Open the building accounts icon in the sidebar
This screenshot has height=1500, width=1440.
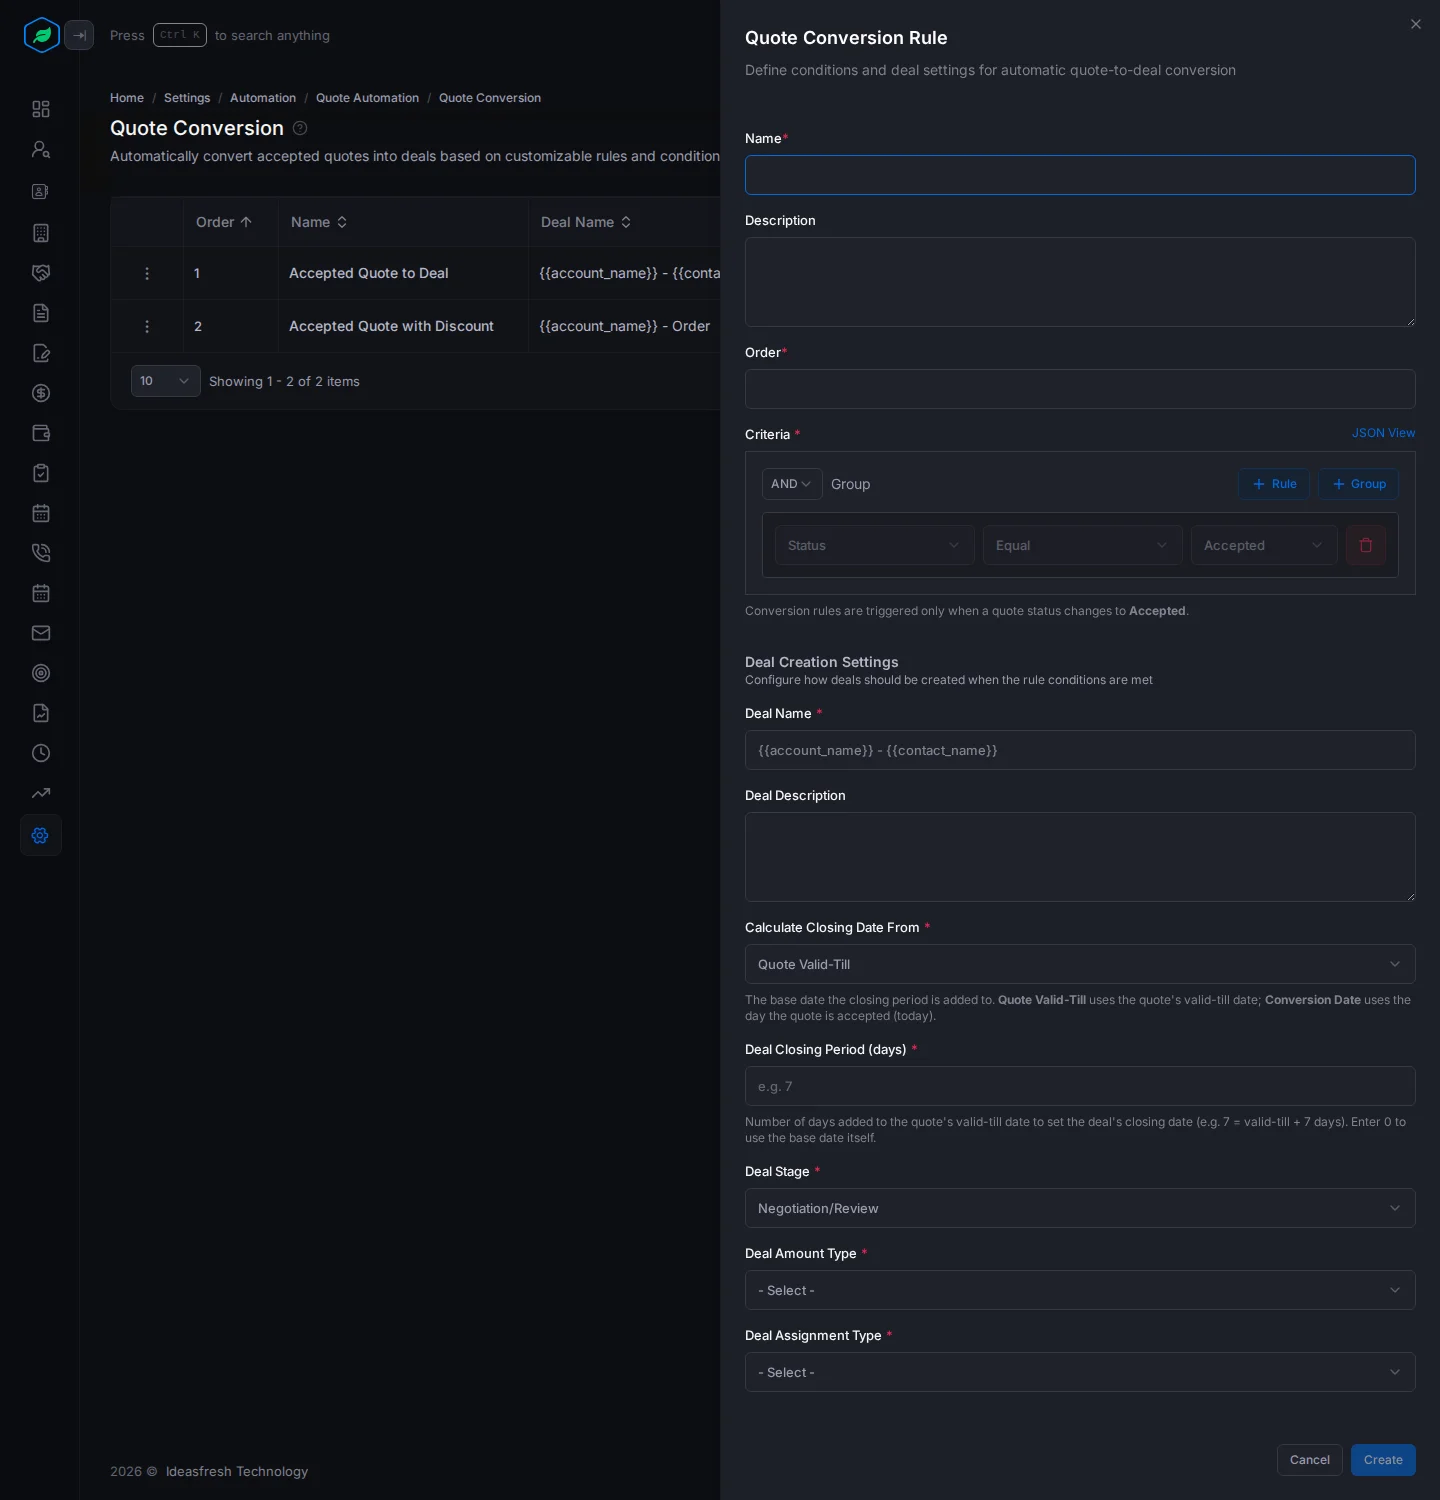pyautogui.click(x=41, y=233)
